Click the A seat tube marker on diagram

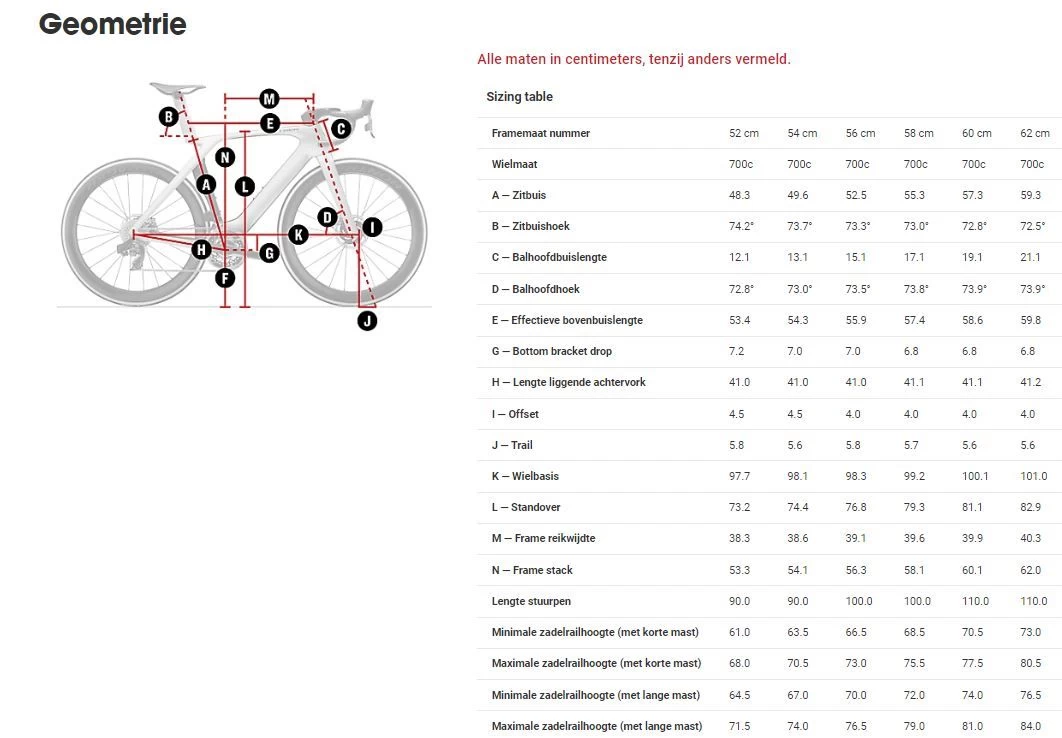click(x=206, y=184)
